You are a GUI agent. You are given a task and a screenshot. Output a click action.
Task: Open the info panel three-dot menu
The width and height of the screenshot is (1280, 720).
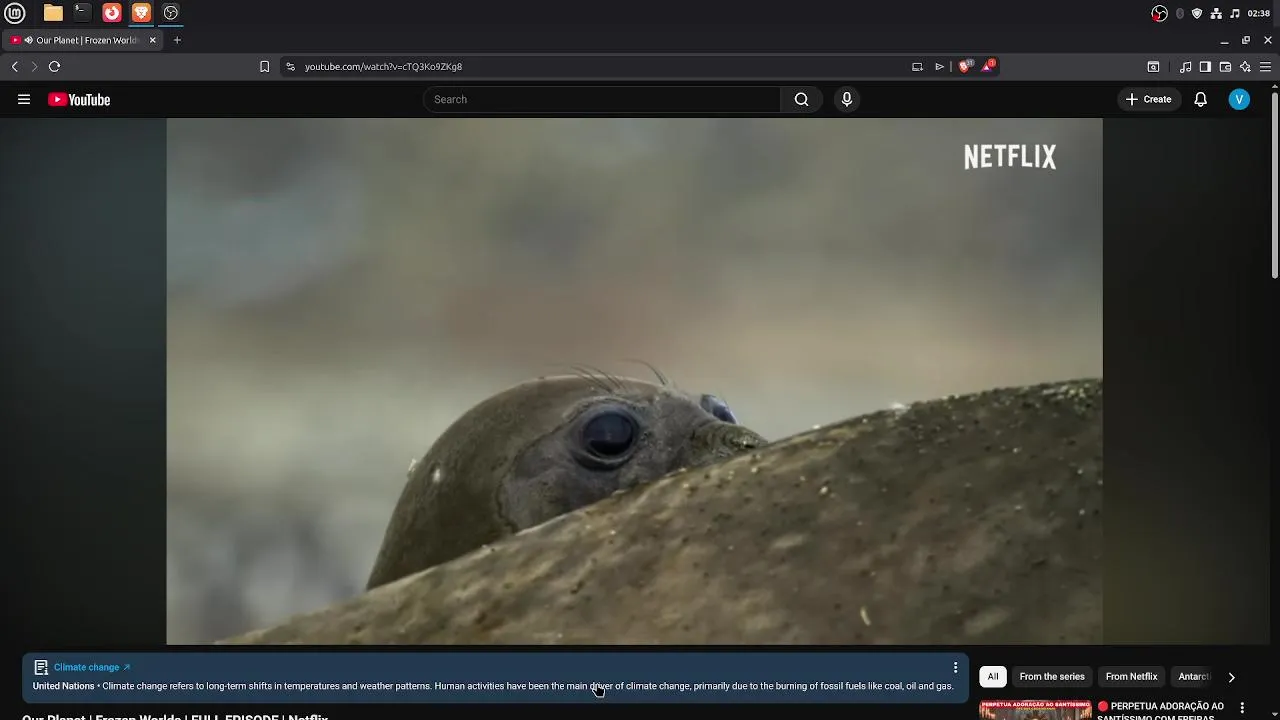955,667
